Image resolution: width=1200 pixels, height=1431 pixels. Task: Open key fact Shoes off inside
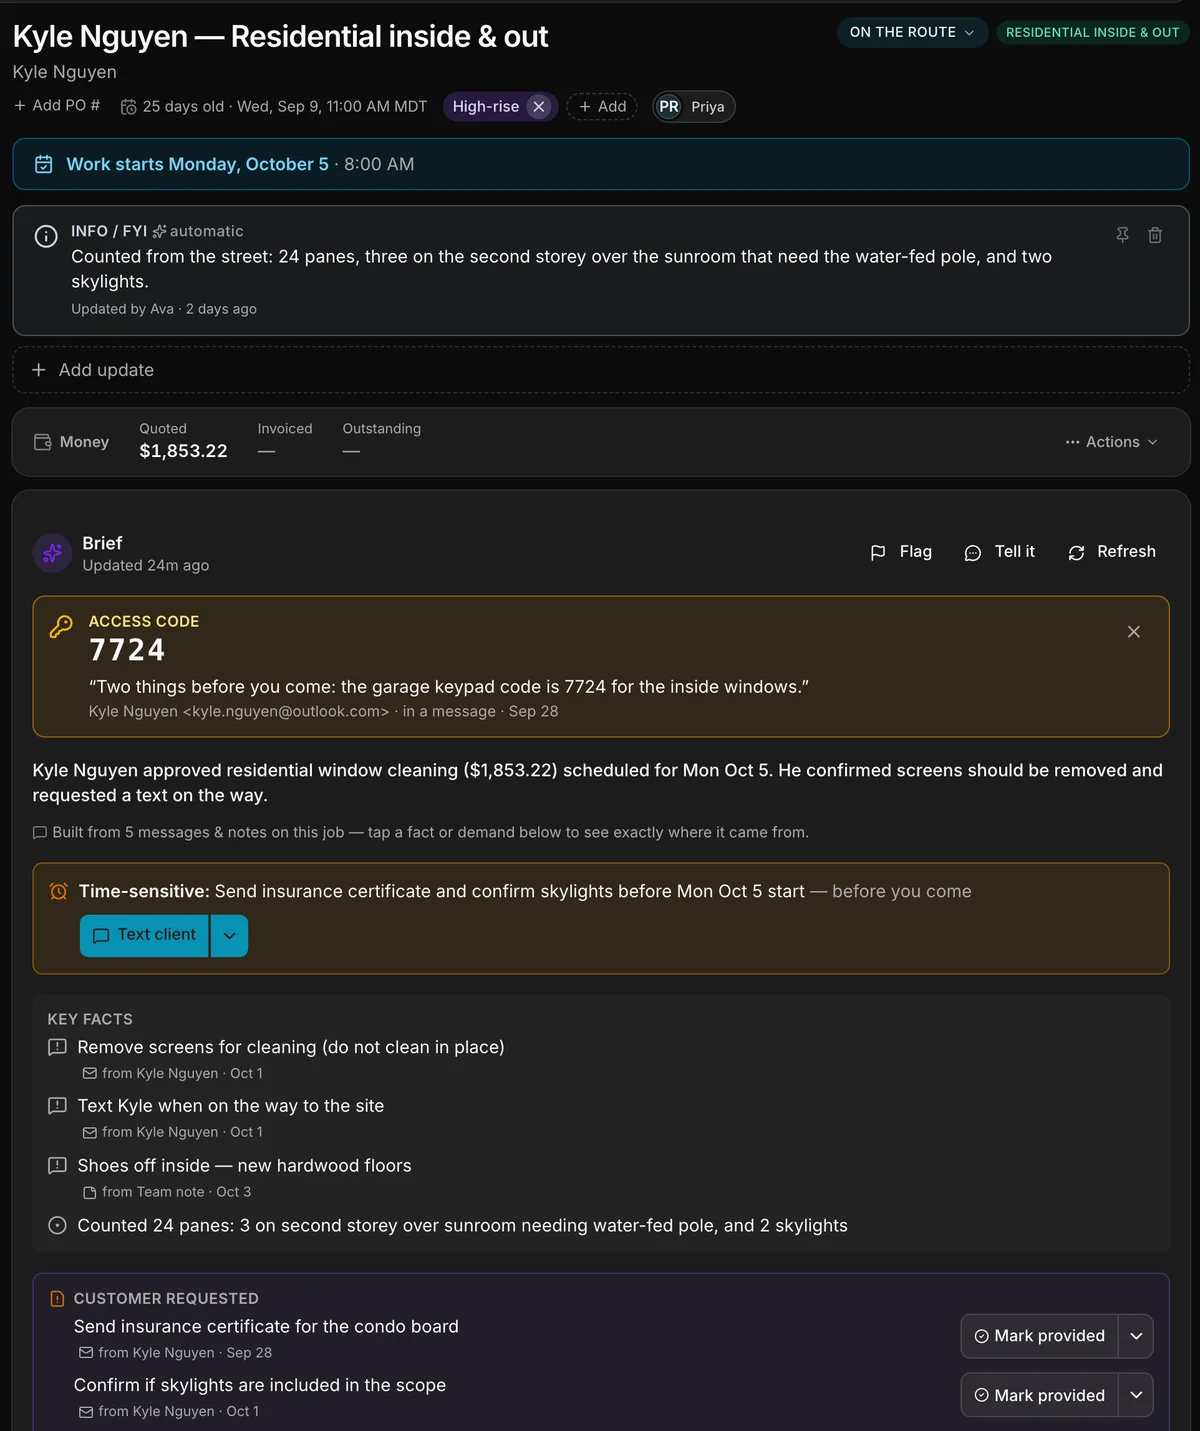(245, 1166)
